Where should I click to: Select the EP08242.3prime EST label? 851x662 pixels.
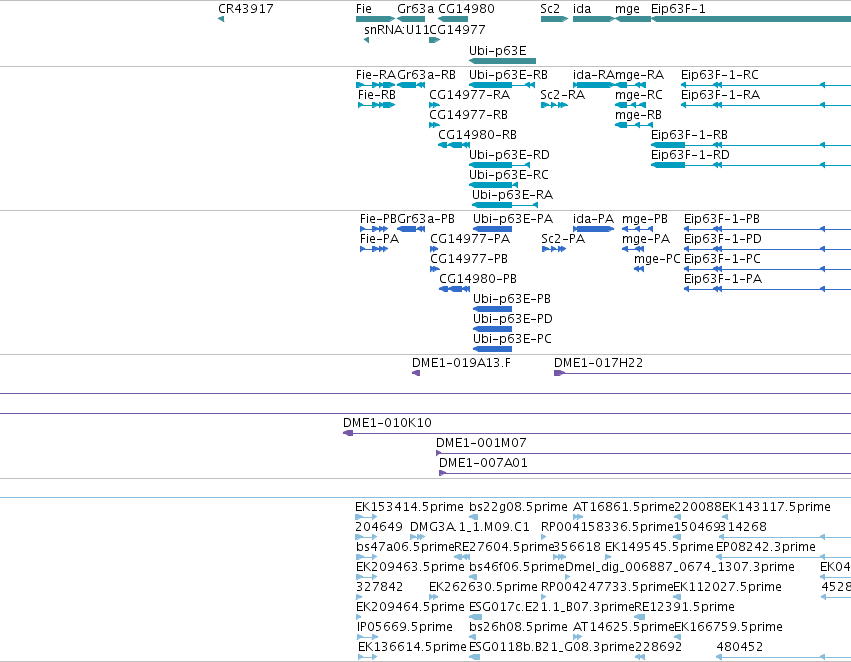[766, 547]
